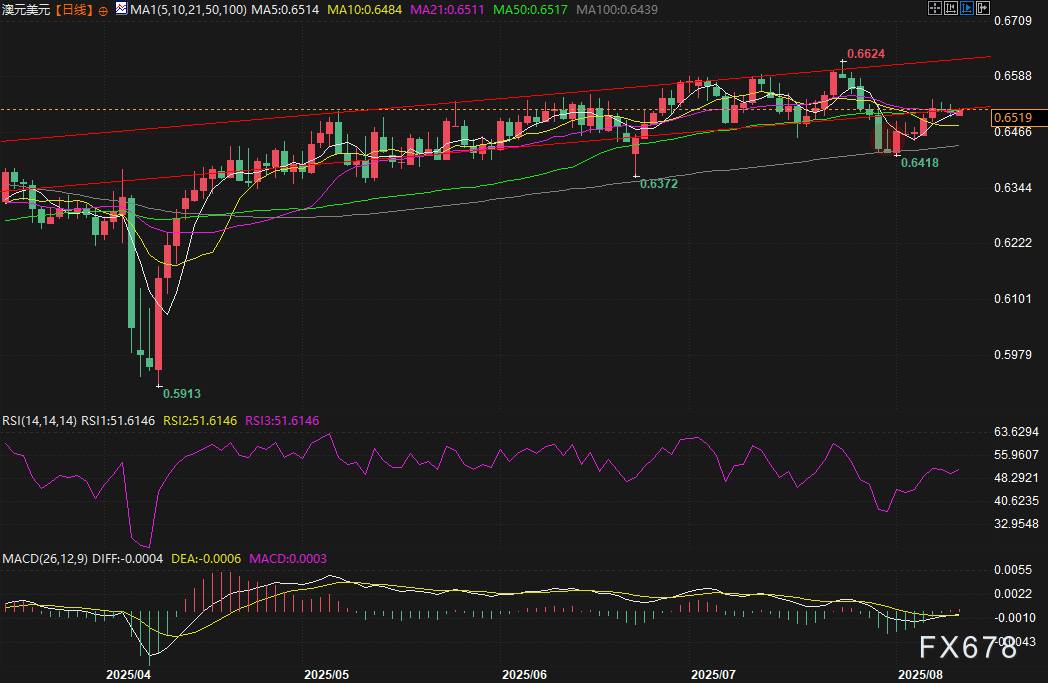Click the 2025/04 date on time axis
Viewport: 1048px width, 683px height.
(x=127, y=675)
